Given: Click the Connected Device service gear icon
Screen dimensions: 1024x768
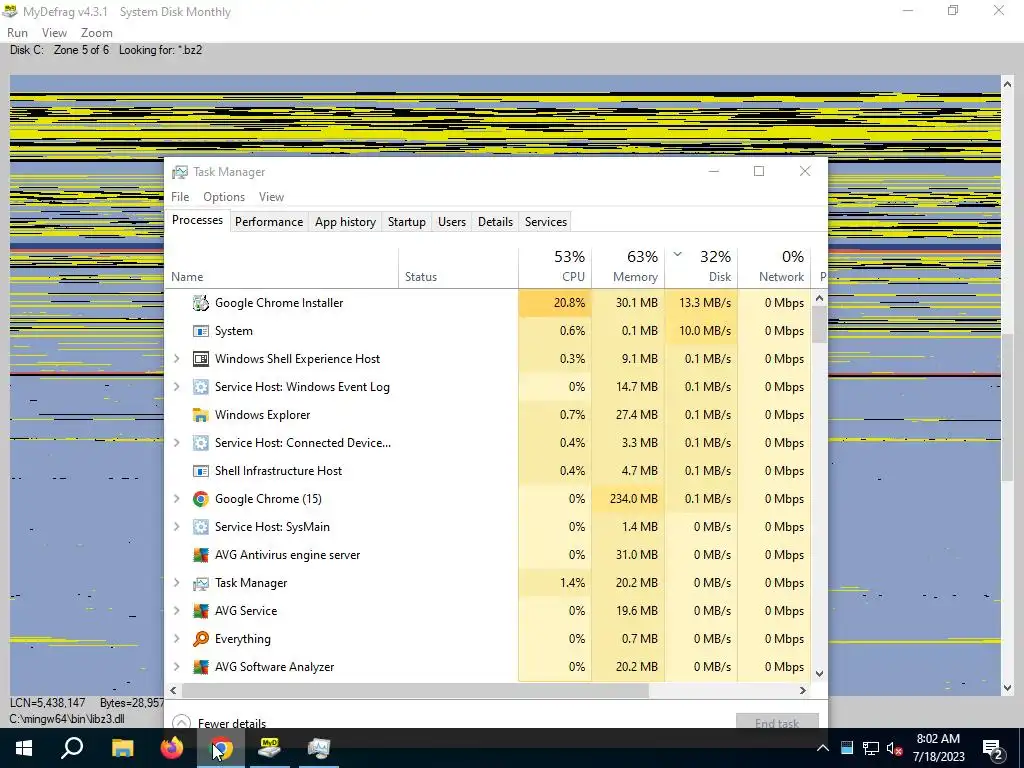Looking at the screenshot, I should coord(200,443).
